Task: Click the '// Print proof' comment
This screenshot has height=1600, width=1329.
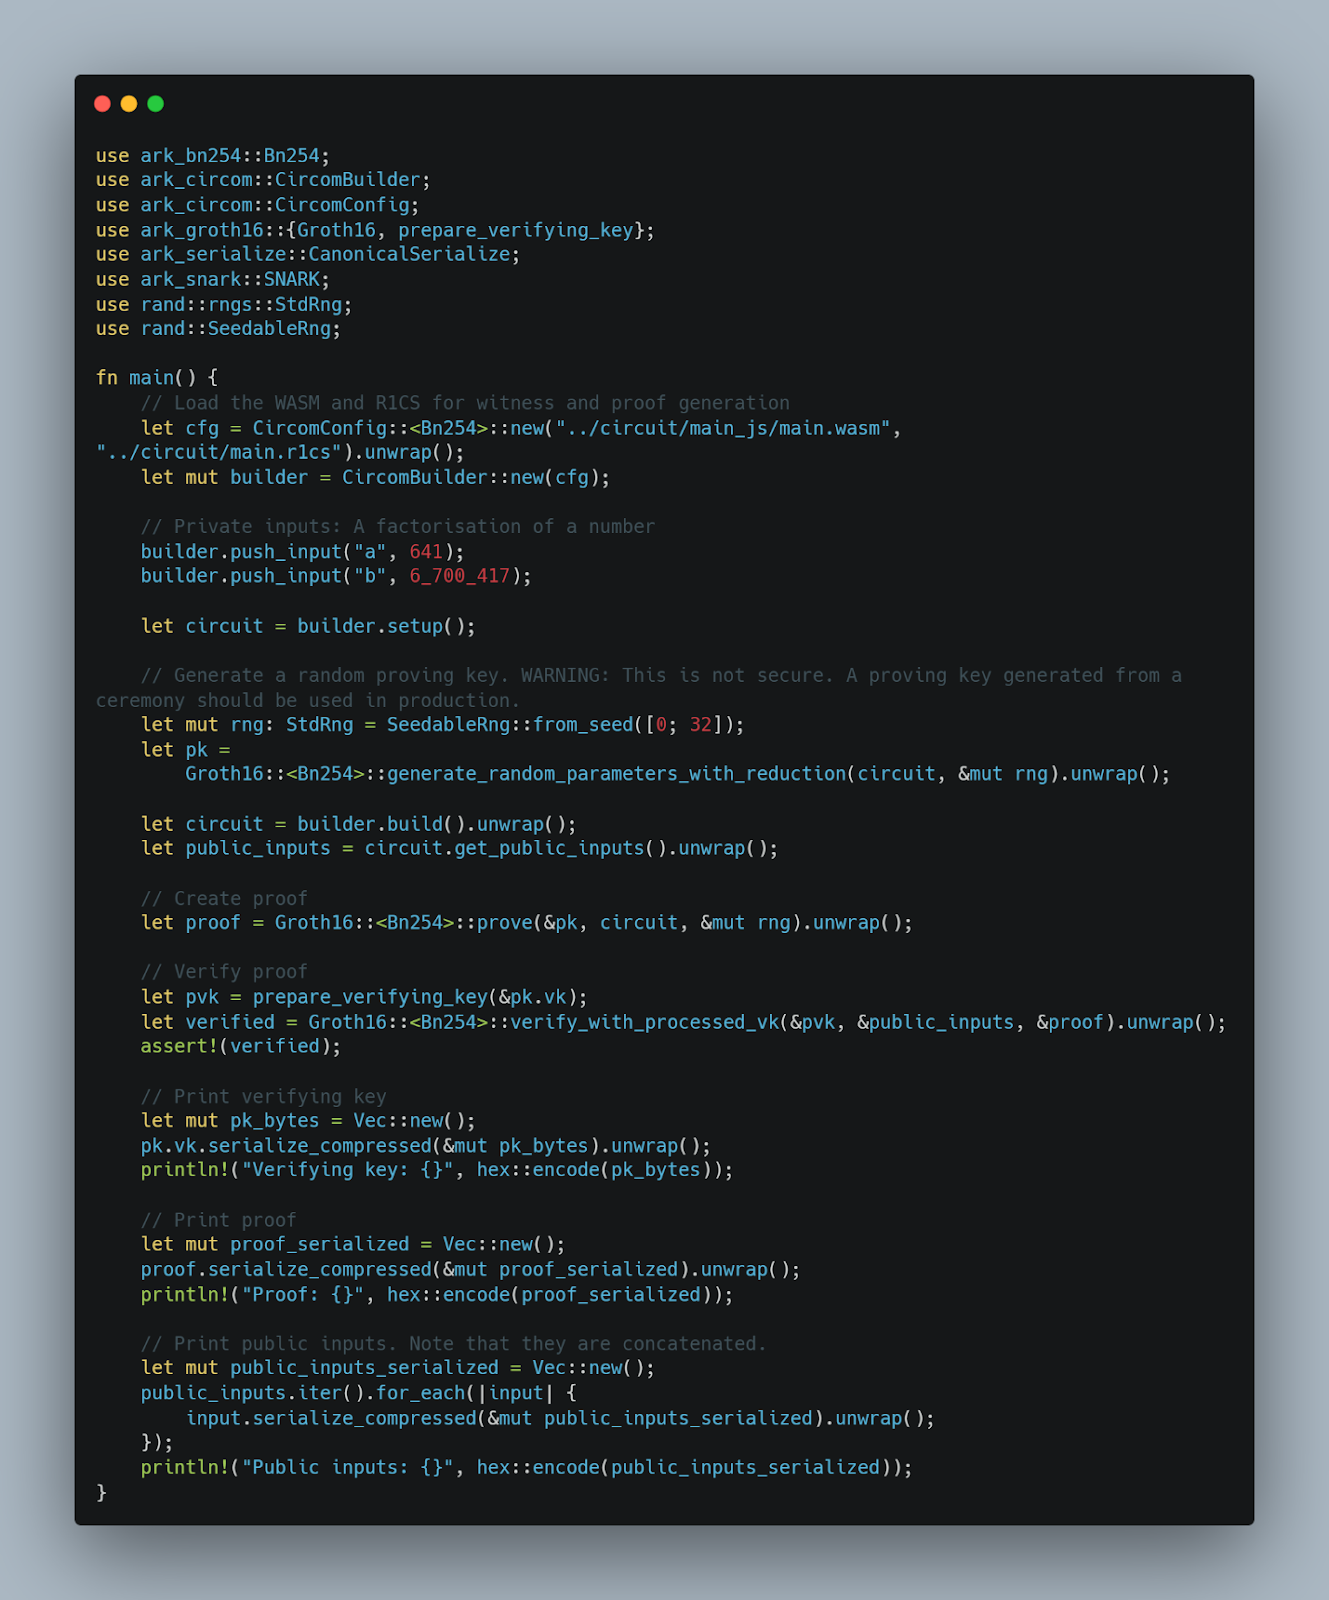Action: click(219, 1220)
